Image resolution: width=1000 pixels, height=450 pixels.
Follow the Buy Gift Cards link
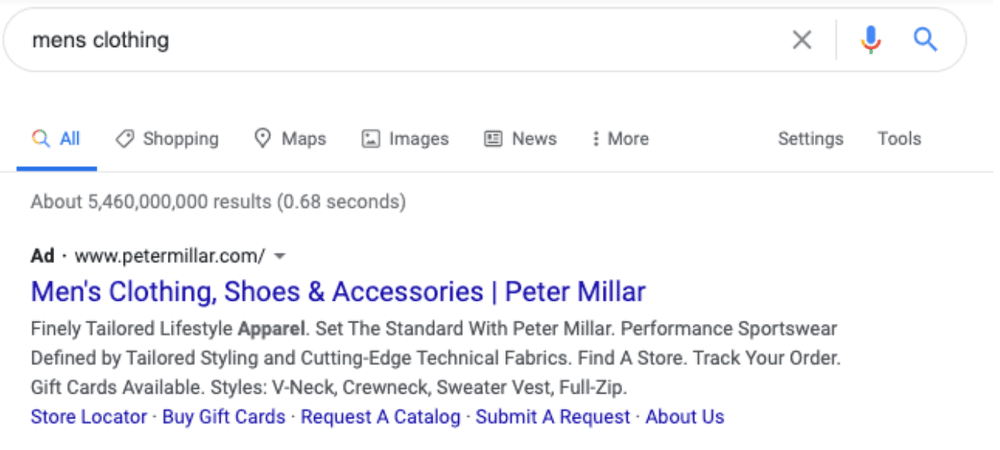point(224,417)
